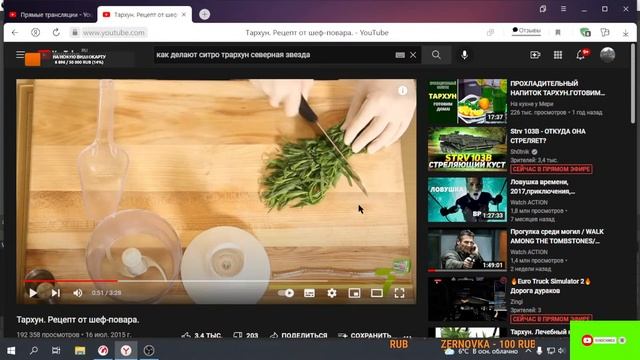Viewport: 640px width, 360px height.
Task: Like the video
Action: coord(202,335)
